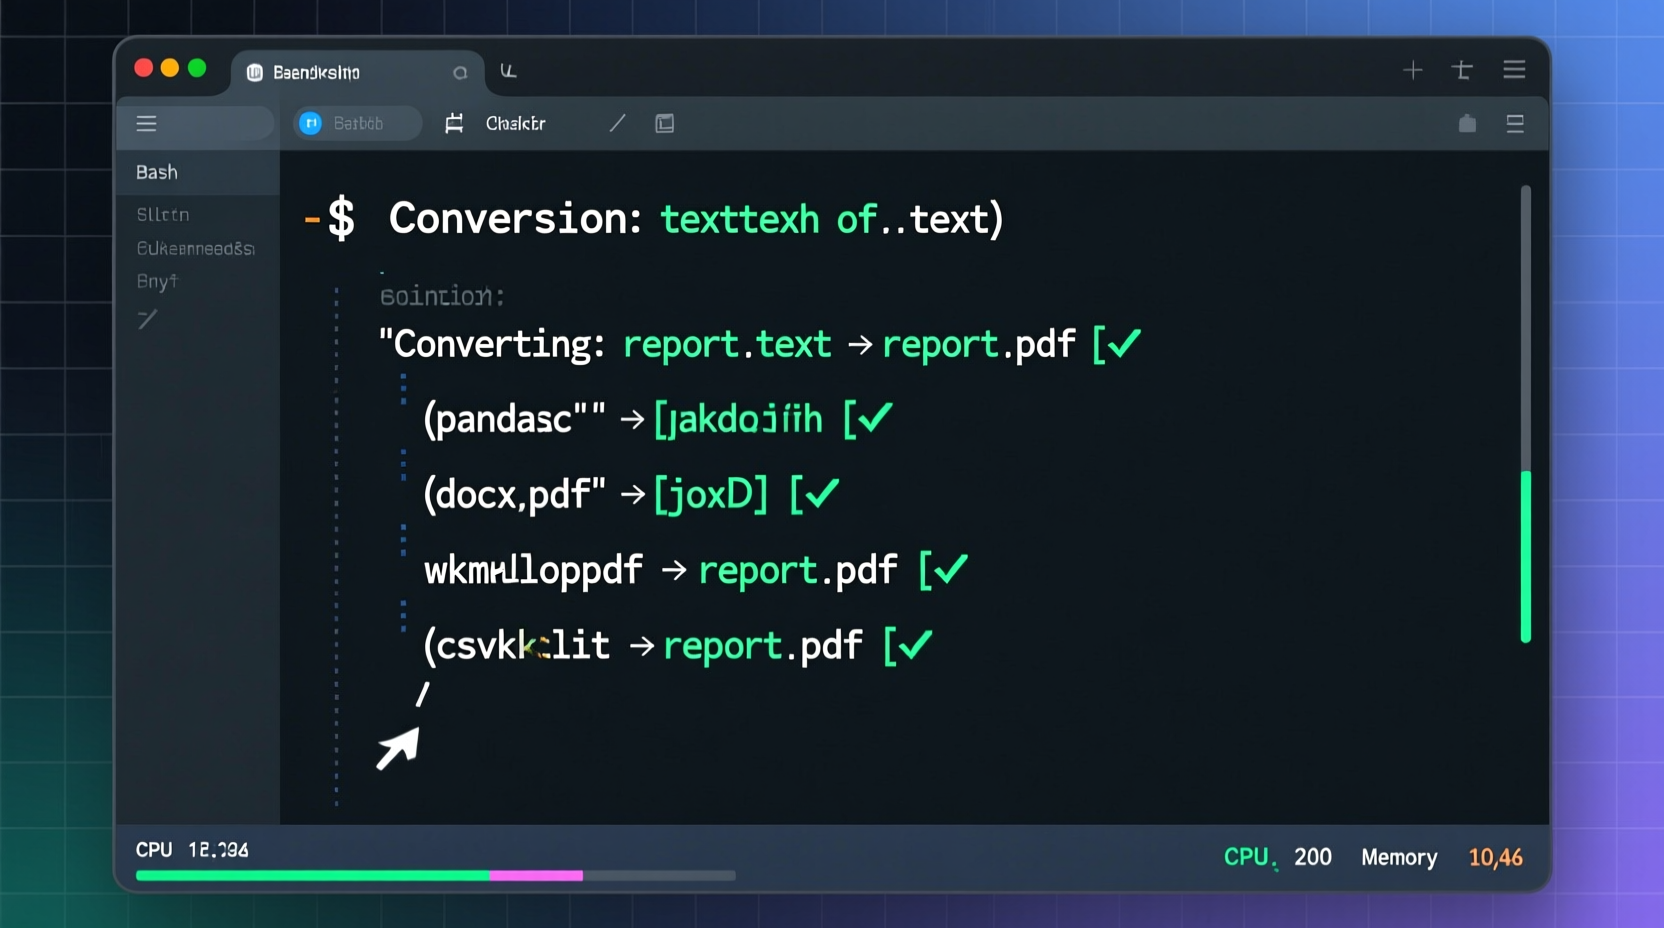1664x928 pixels.
Task: Click the (pandasc"" text
Action: click(514, 418)
